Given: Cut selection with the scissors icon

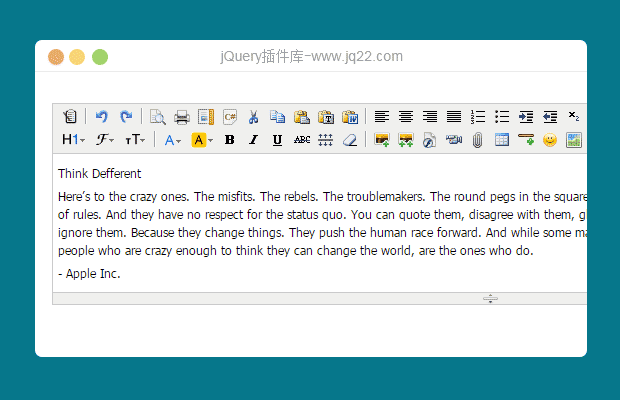Looking at the screenshot, I should (254, 117).
